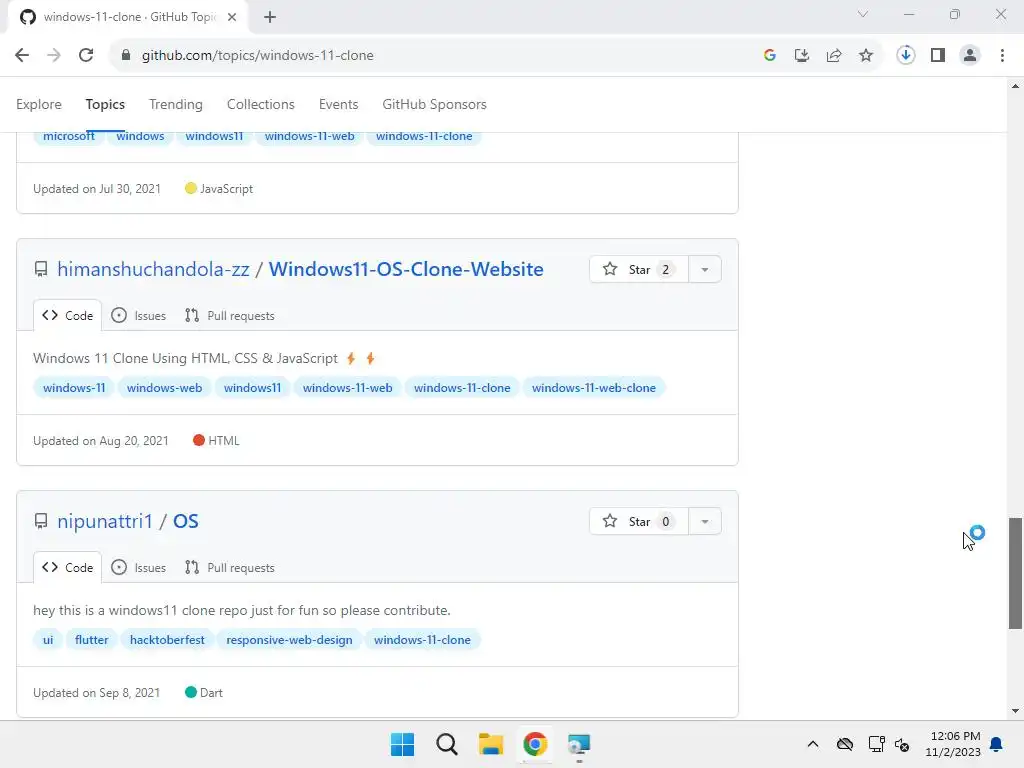Expand star list dropdown for nipunattri1 OS
Screen dimensions: 1024x768
tap(705, 522)
